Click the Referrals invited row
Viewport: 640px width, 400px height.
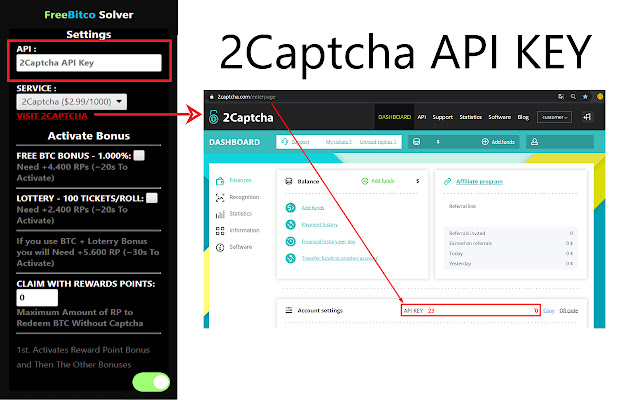pos(511,233)
